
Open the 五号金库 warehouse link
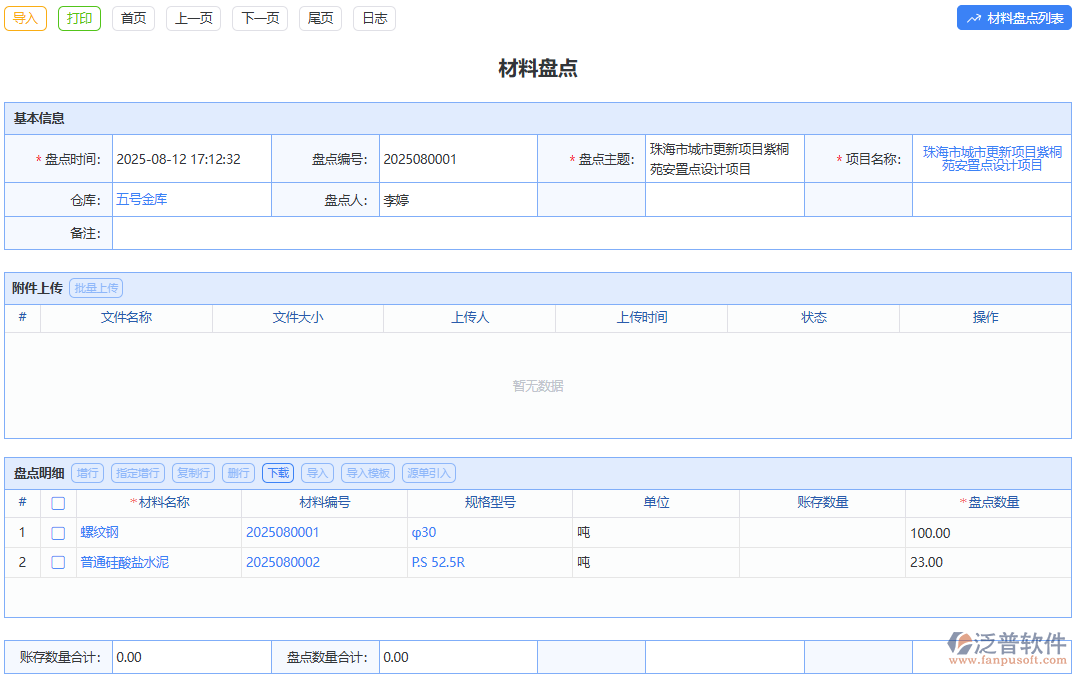140,199
